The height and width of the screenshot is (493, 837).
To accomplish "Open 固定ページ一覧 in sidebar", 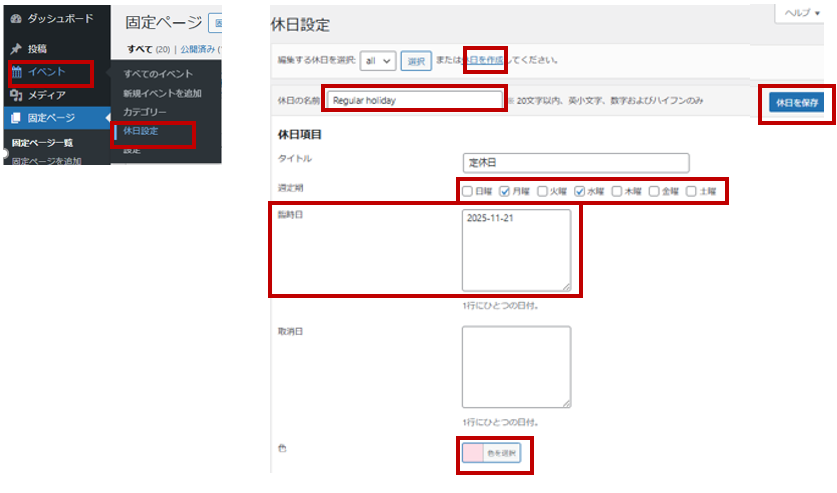I will tap(42, 143).
